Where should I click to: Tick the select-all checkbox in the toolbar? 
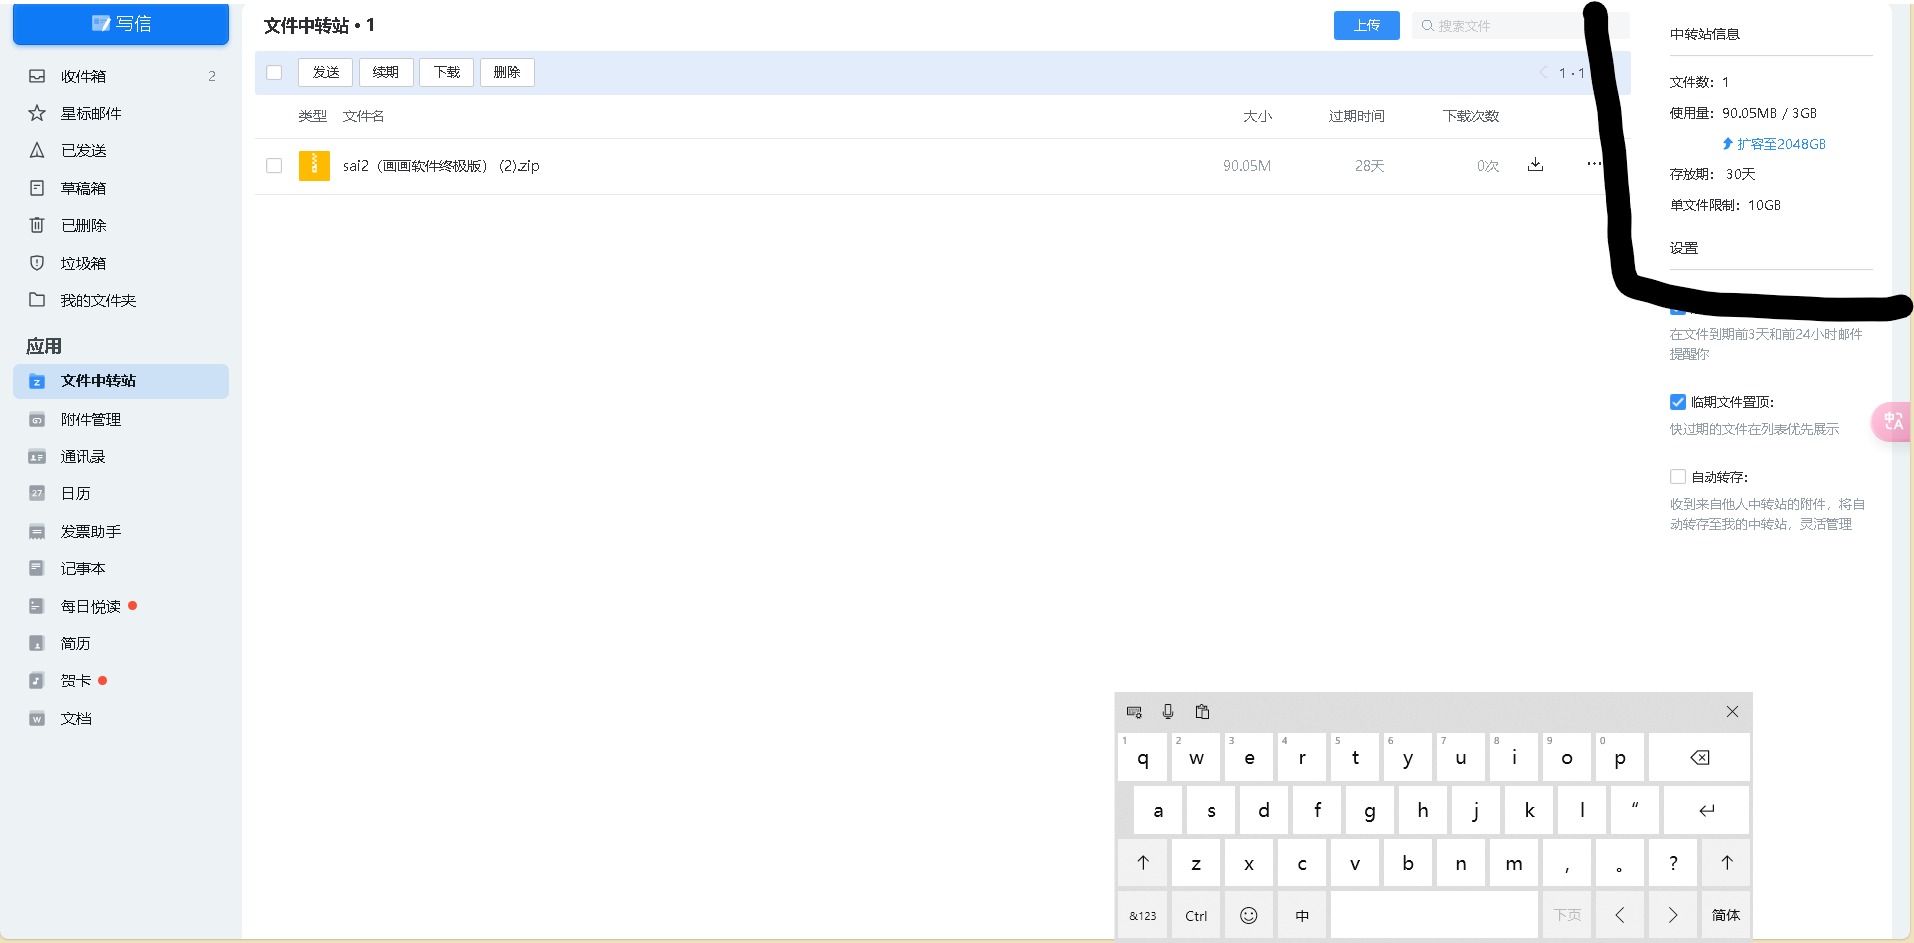tap(274, 73)
